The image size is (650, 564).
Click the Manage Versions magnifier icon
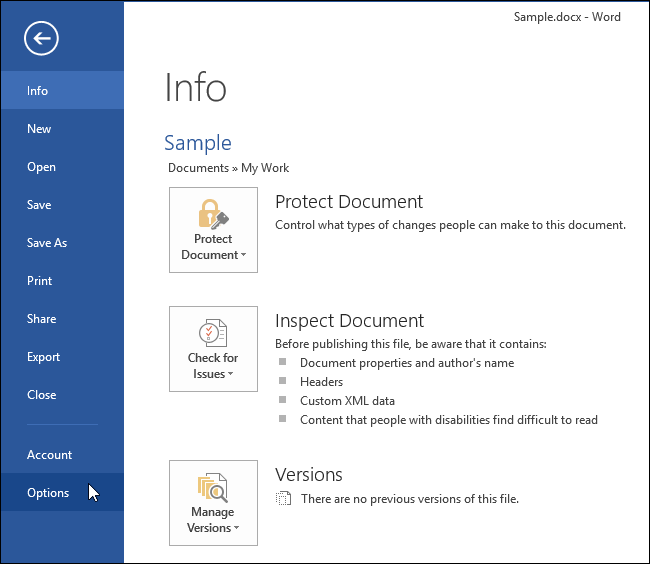point(213,487)
